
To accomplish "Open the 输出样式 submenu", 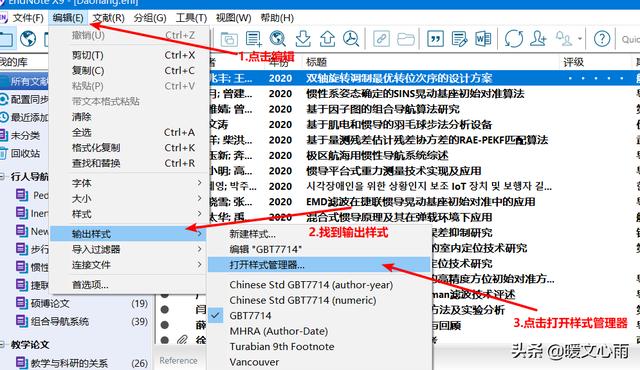I will (x=128, y=234).
